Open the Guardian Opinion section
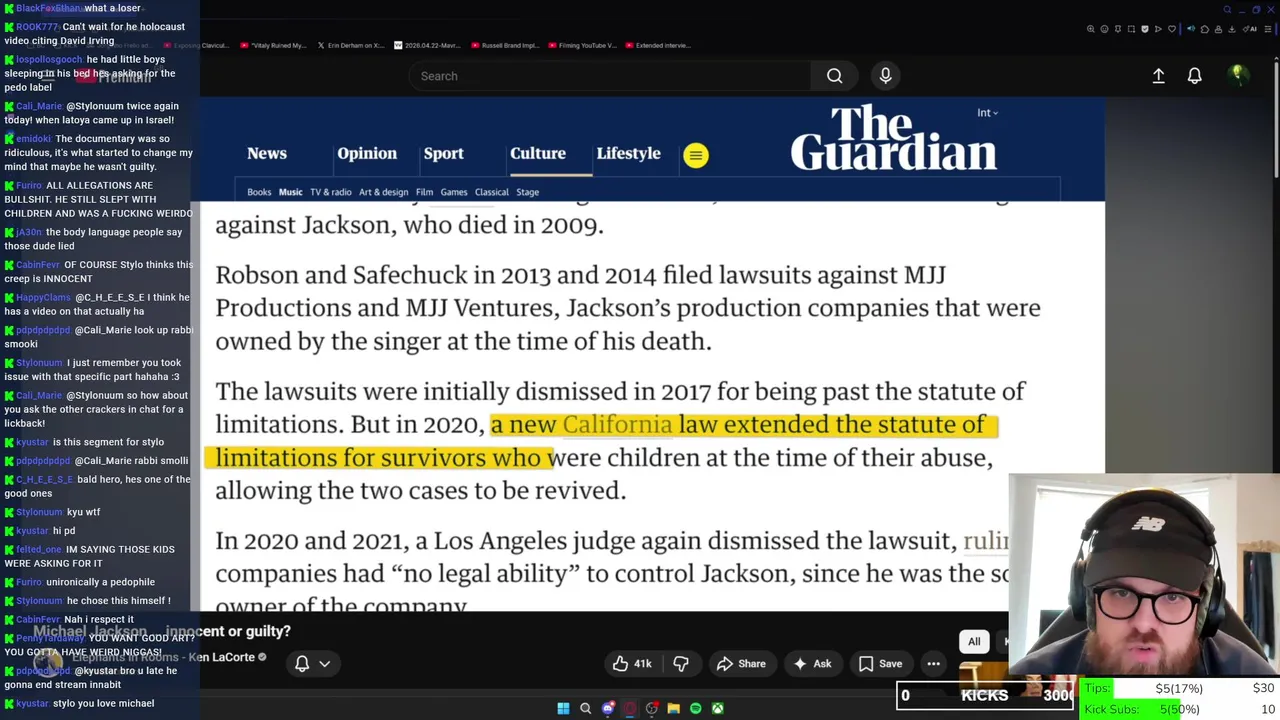Screen dimensions: 1280x720 point(367,153)
